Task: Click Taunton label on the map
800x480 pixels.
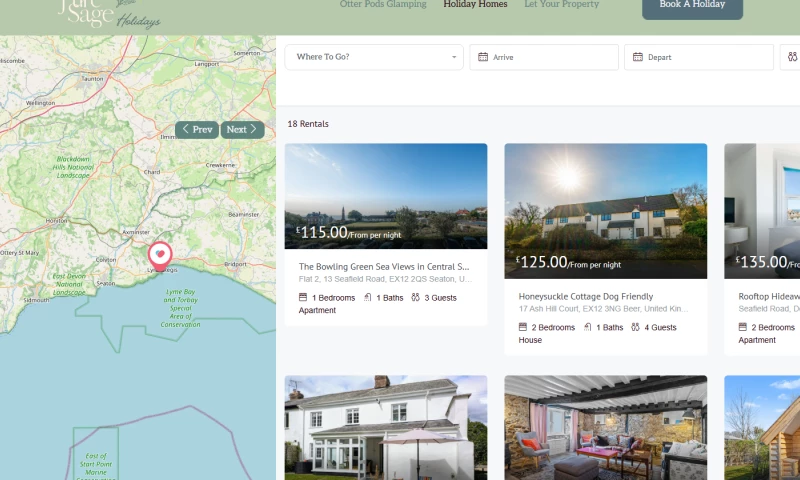Action: click(x=92, y=79)
